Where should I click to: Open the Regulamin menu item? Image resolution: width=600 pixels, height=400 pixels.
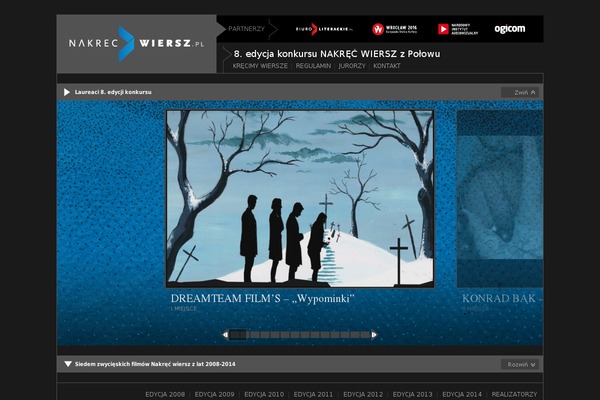tap(313, 65)
